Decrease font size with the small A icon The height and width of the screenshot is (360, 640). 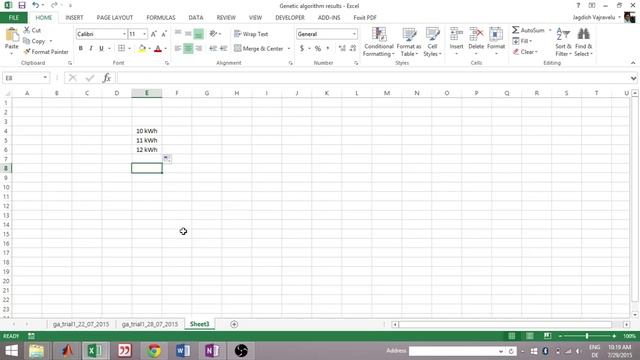164,34
